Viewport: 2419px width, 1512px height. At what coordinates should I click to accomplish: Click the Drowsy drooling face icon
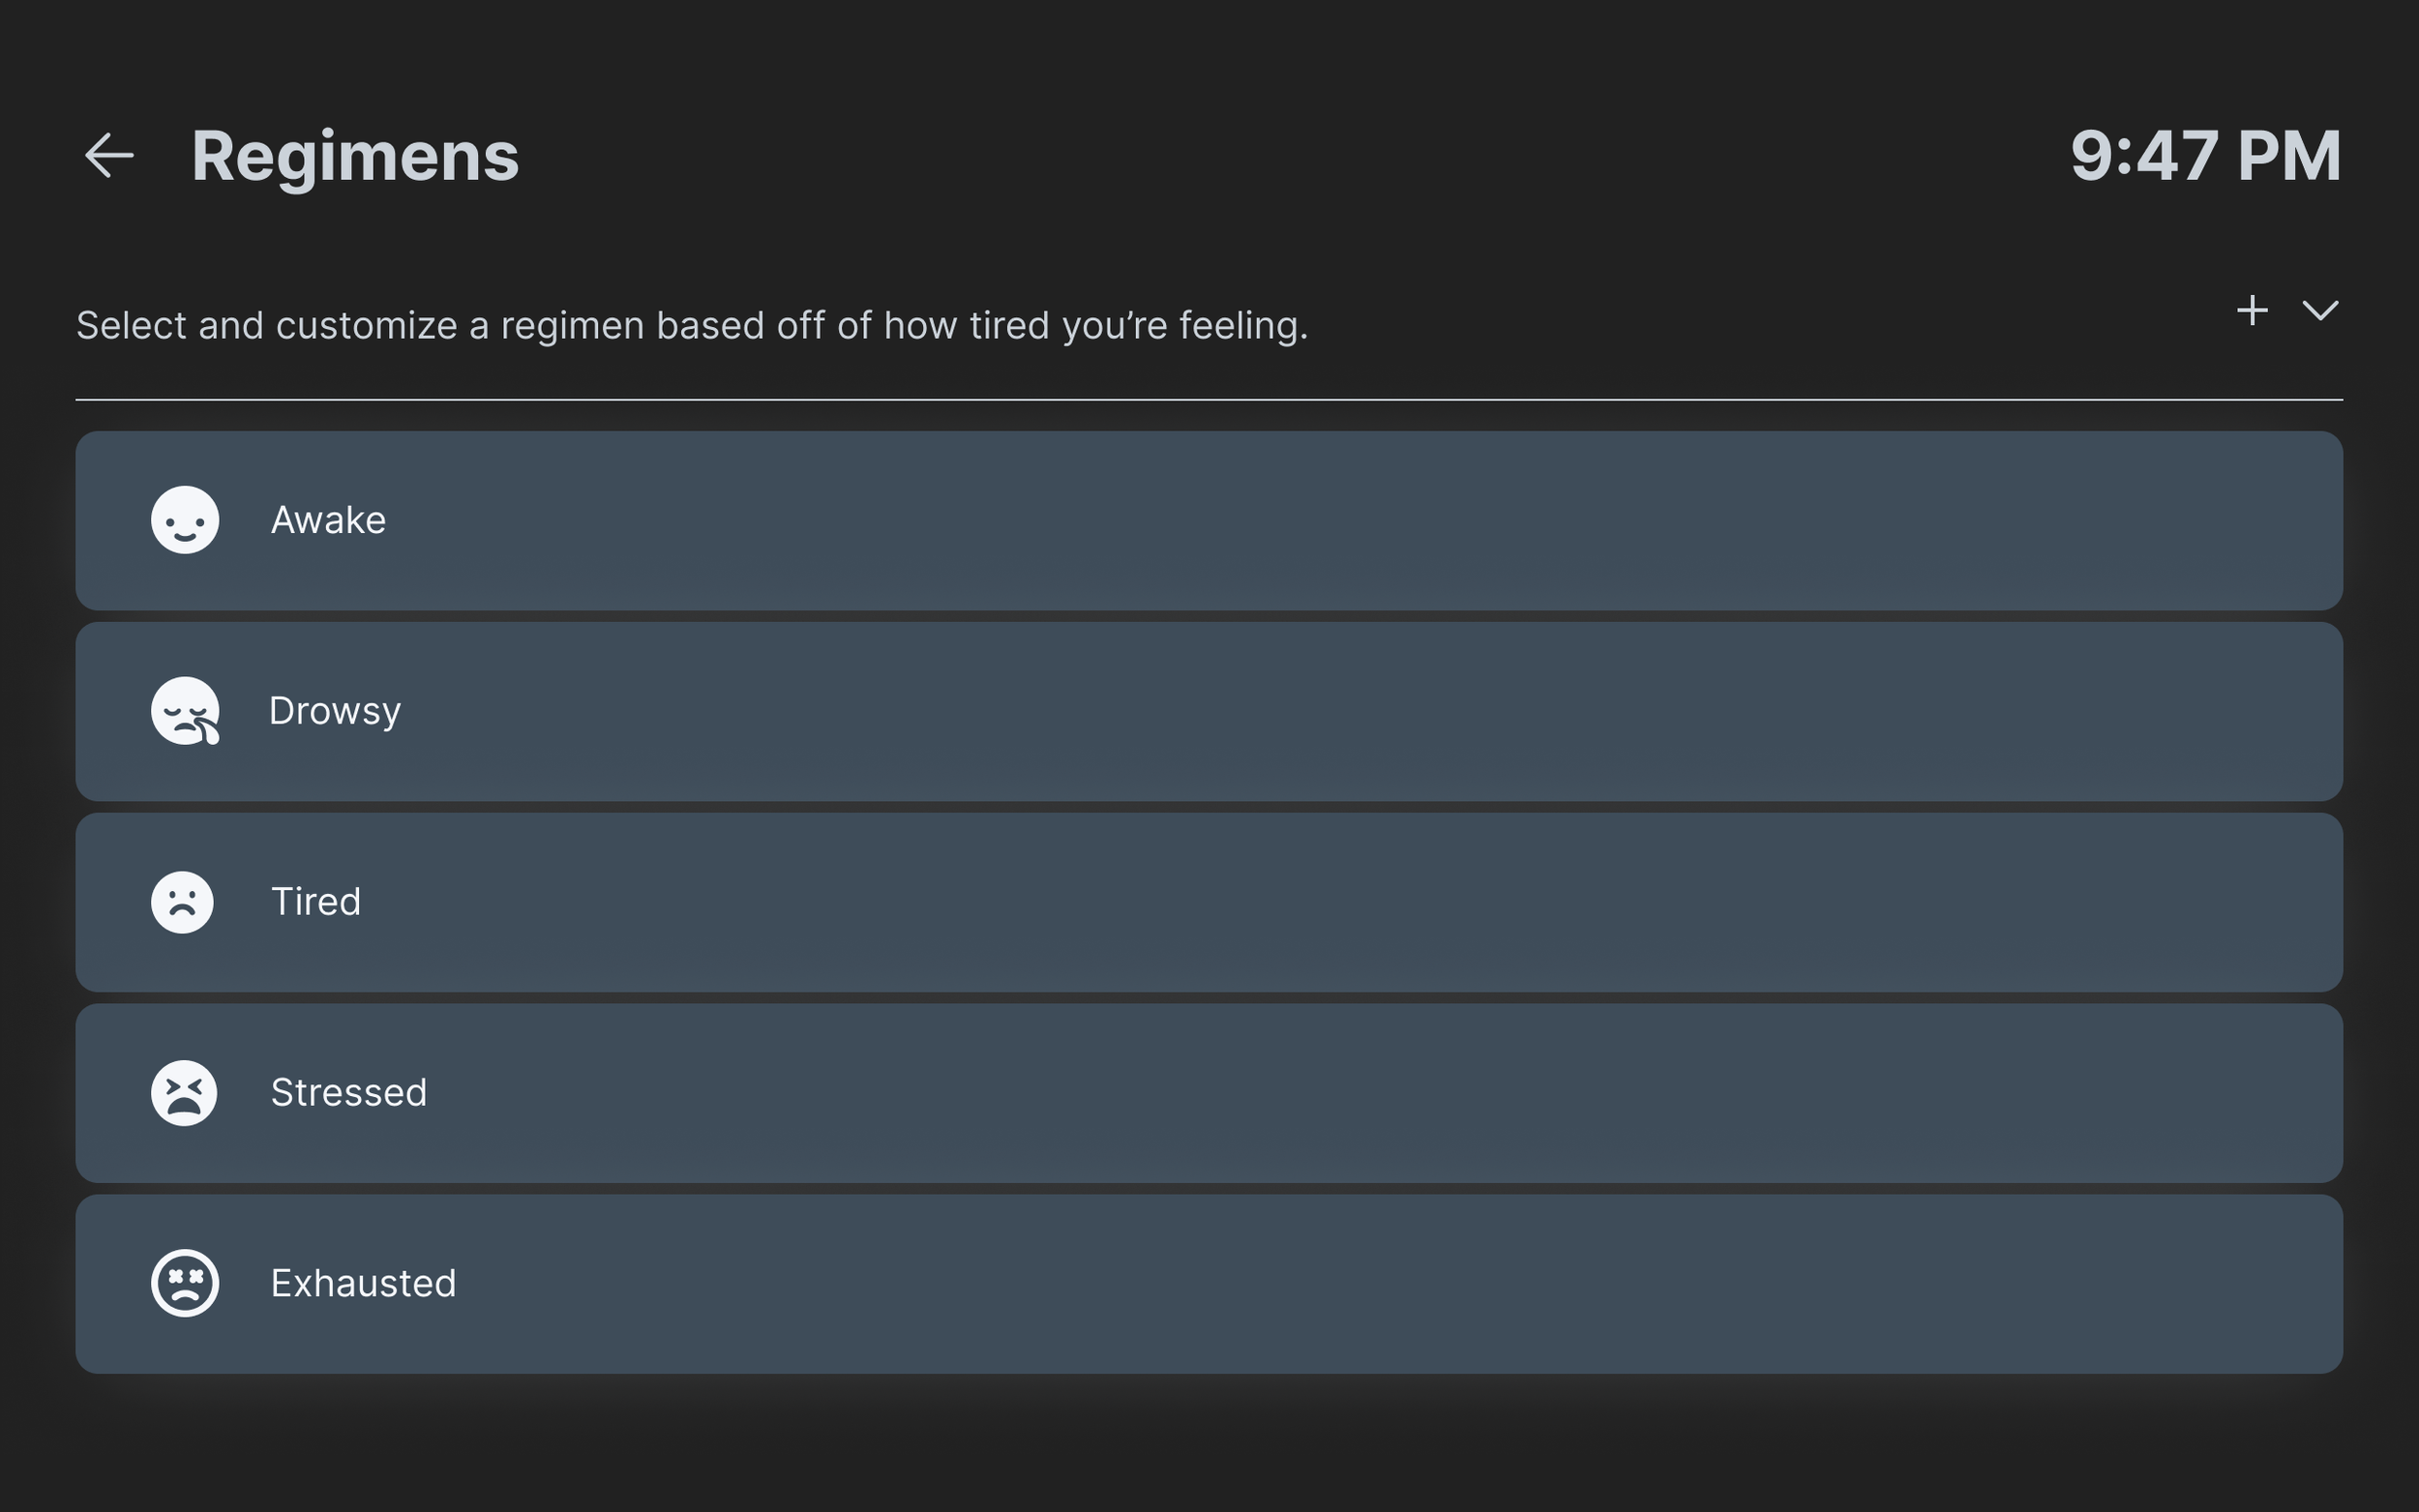[x=185, y=711]
